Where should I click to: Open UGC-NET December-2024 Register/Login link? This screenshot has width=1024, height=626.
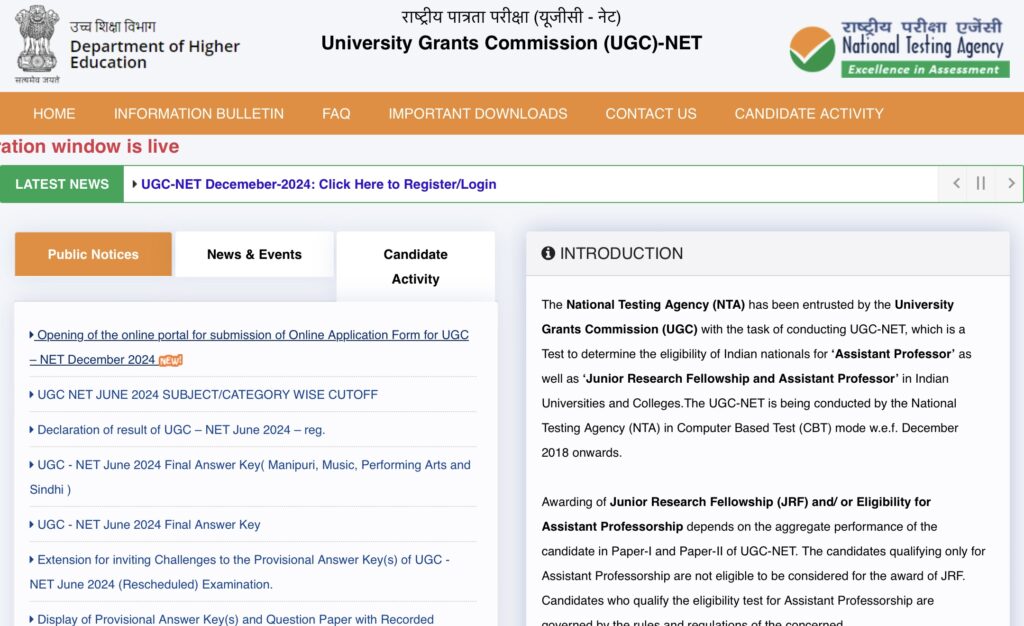319,184
